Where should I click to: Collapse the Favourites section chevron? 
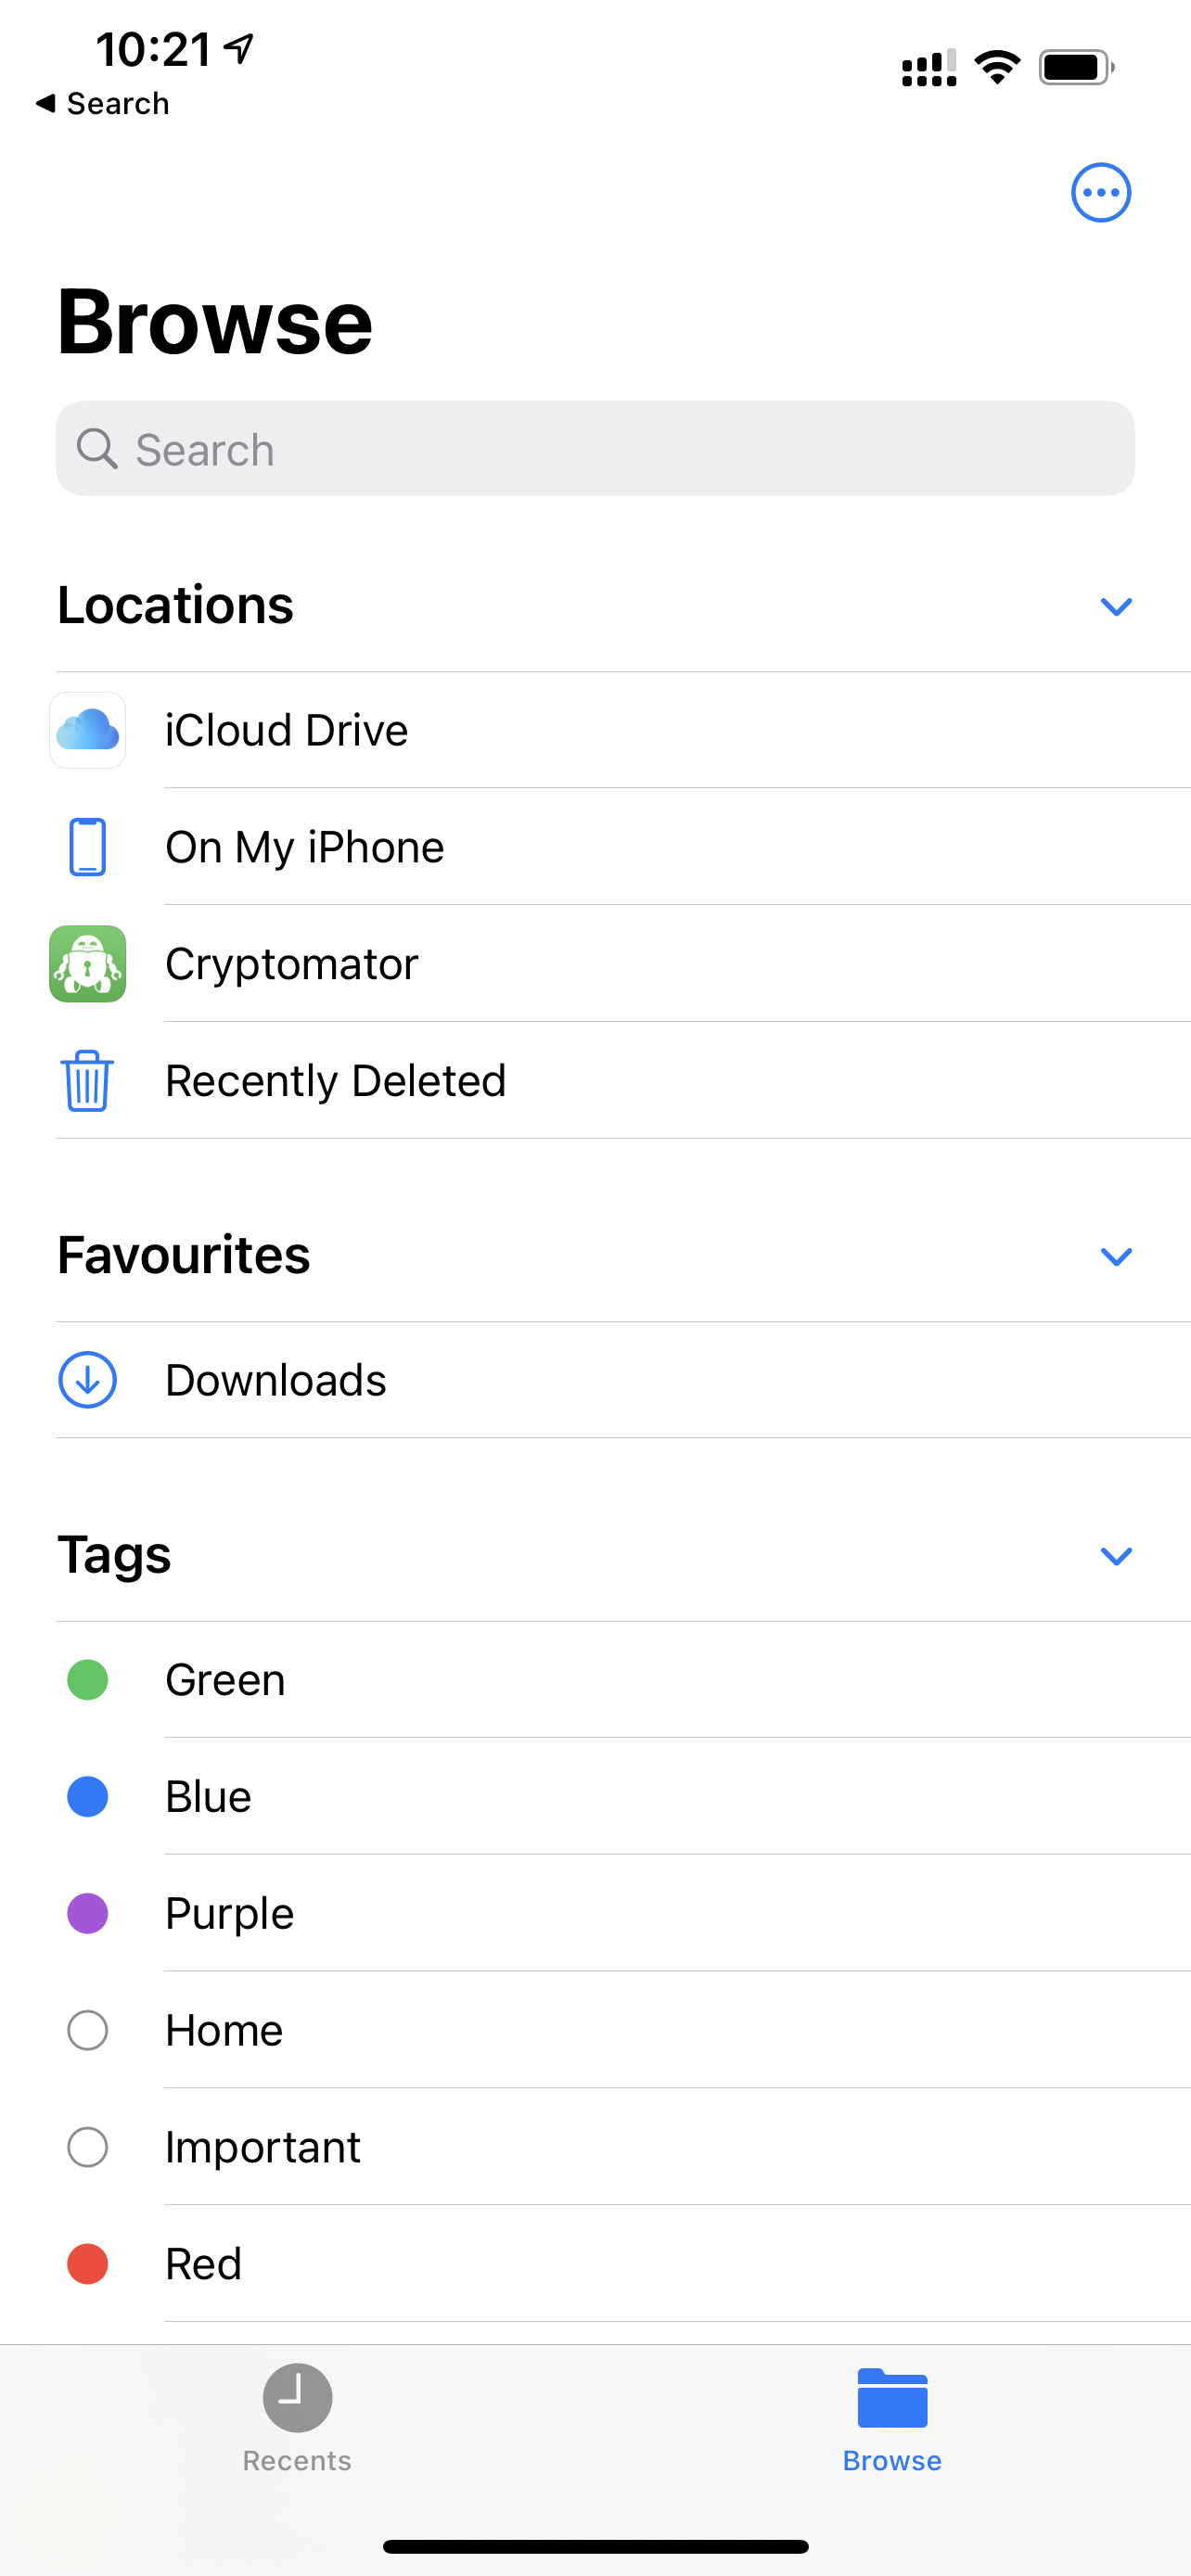(1116, 1256)
